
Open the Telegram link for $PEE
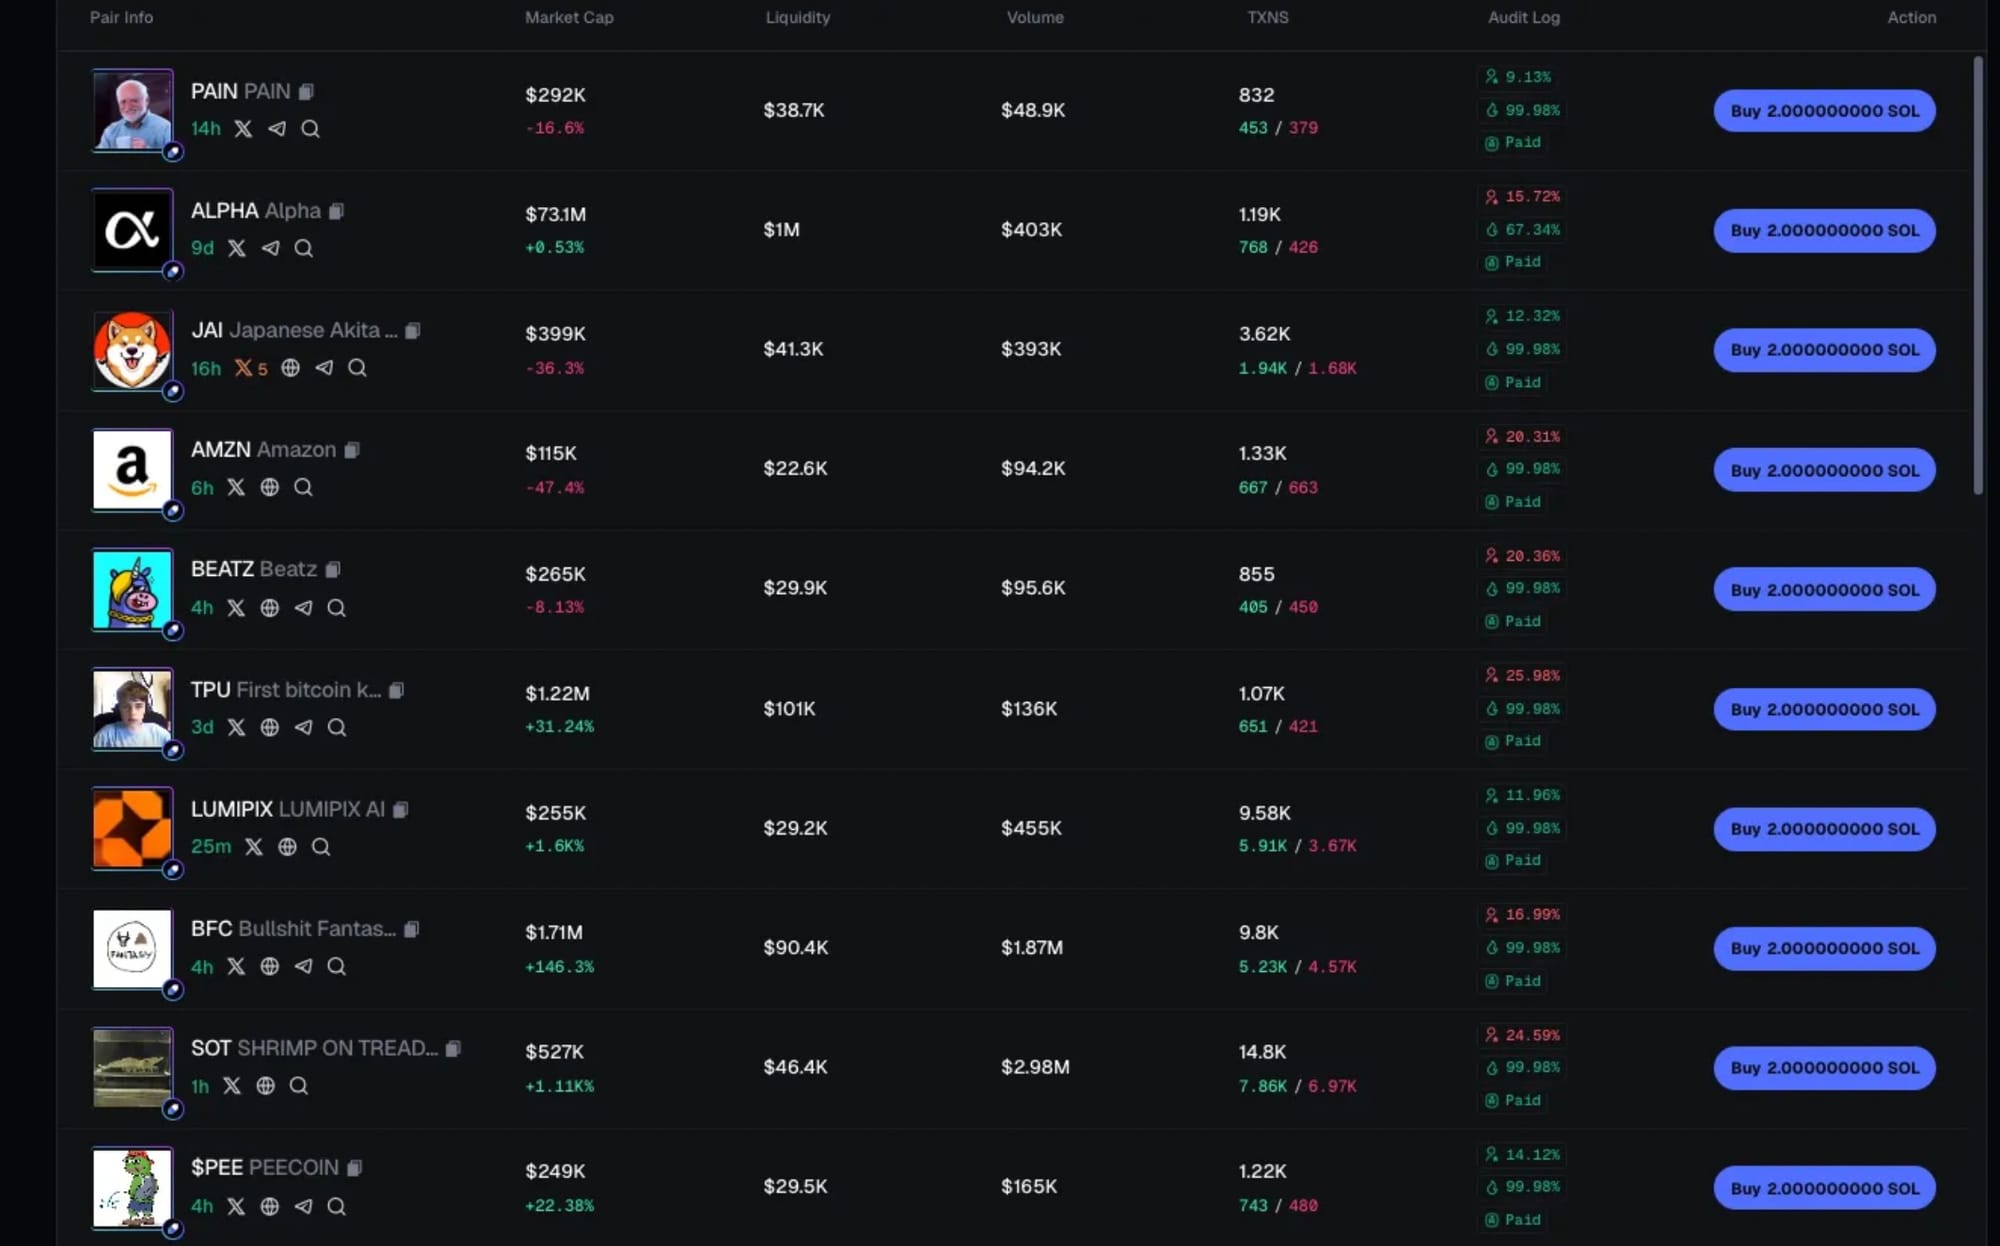304,1207
